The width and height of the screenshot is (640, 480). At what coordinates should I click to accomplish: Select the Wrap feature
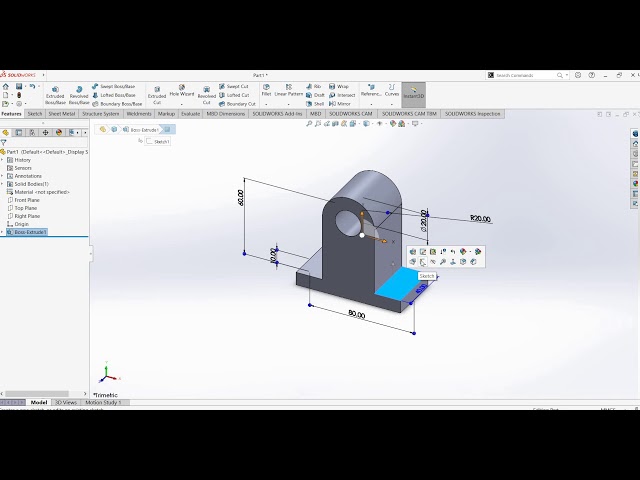click(x=339, y=87)
